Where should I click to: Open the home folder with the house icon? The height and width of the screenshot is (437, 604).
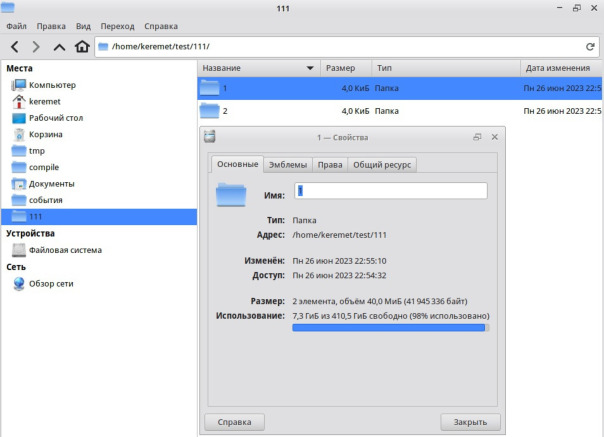tap(82, 46)
